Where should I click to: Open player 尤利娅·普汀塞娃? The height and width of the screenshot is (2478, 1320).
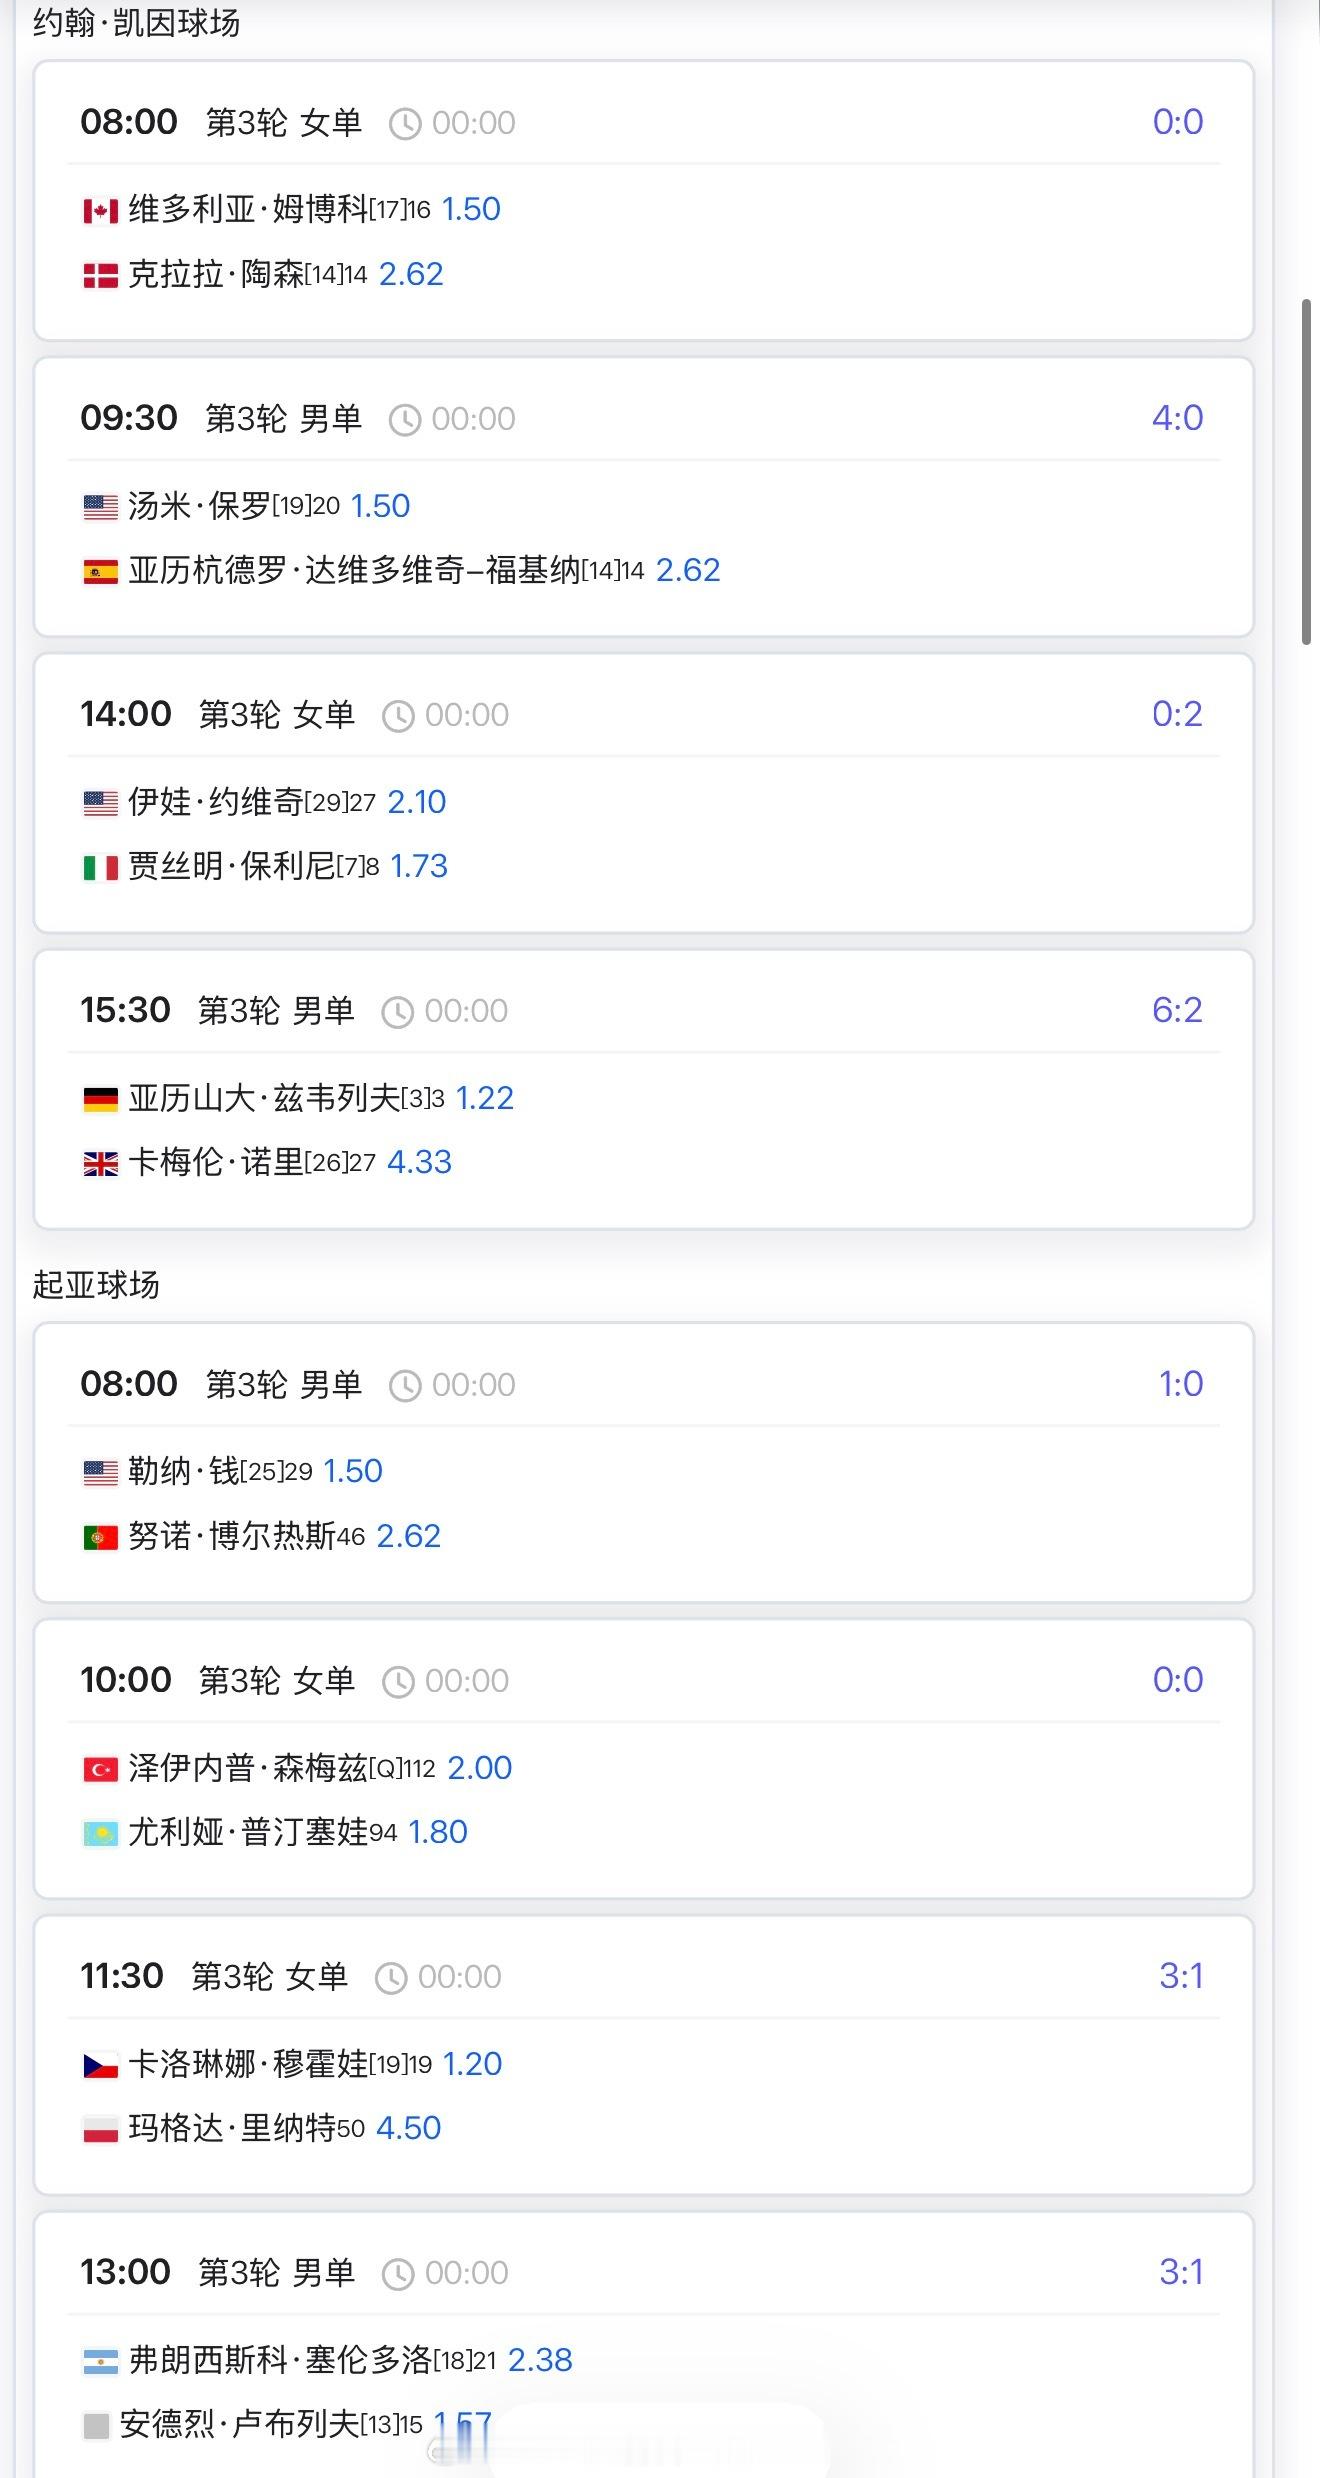[248, 1832]
